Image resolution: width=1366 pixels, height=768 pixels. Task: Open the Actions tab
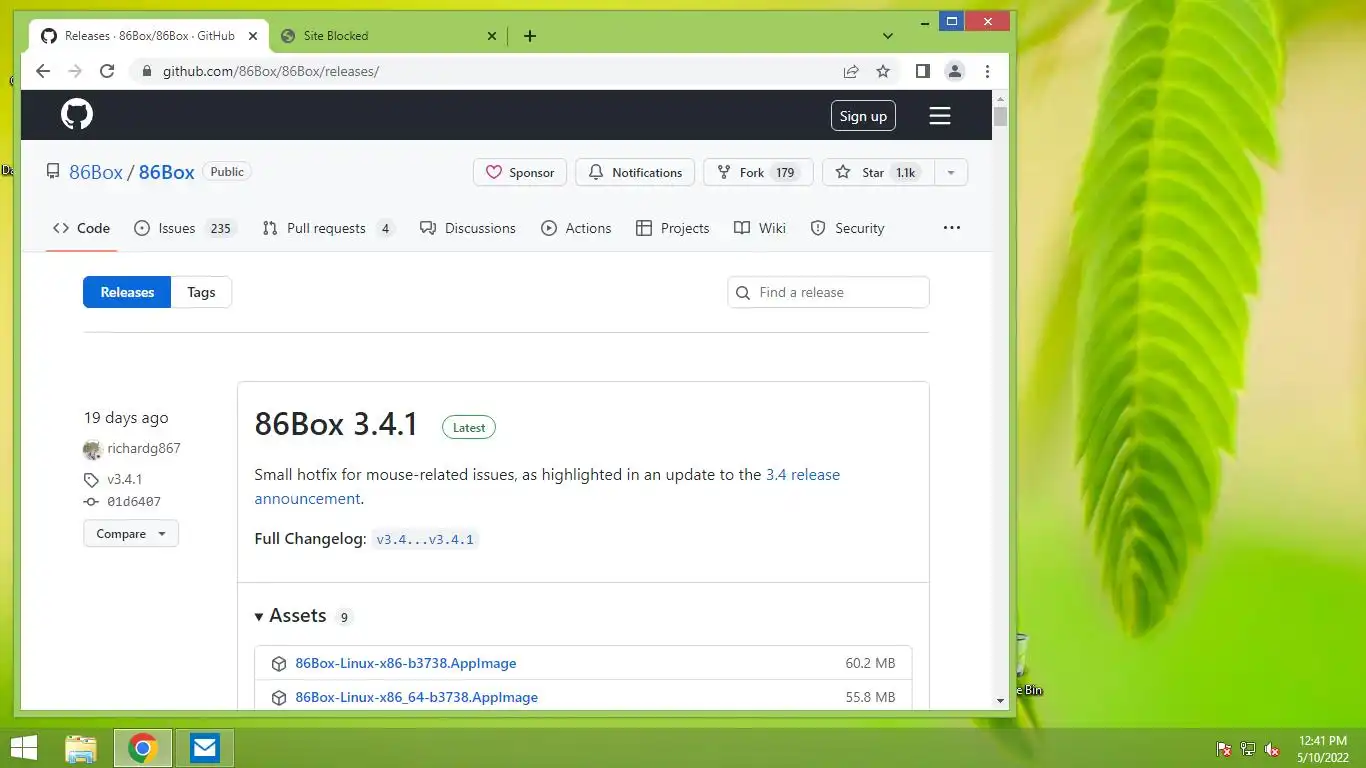click(576, 228)
